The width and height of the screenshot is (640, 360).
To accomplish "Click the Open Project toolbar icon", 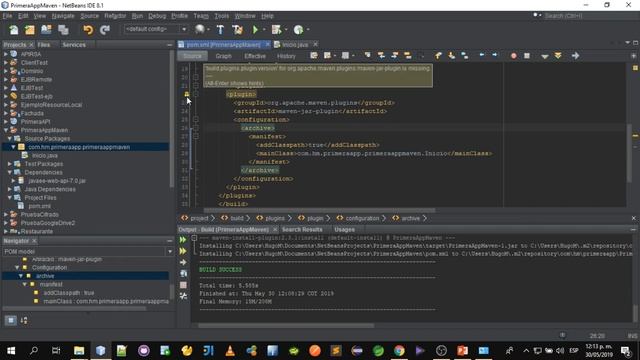I will click(46, 30).
